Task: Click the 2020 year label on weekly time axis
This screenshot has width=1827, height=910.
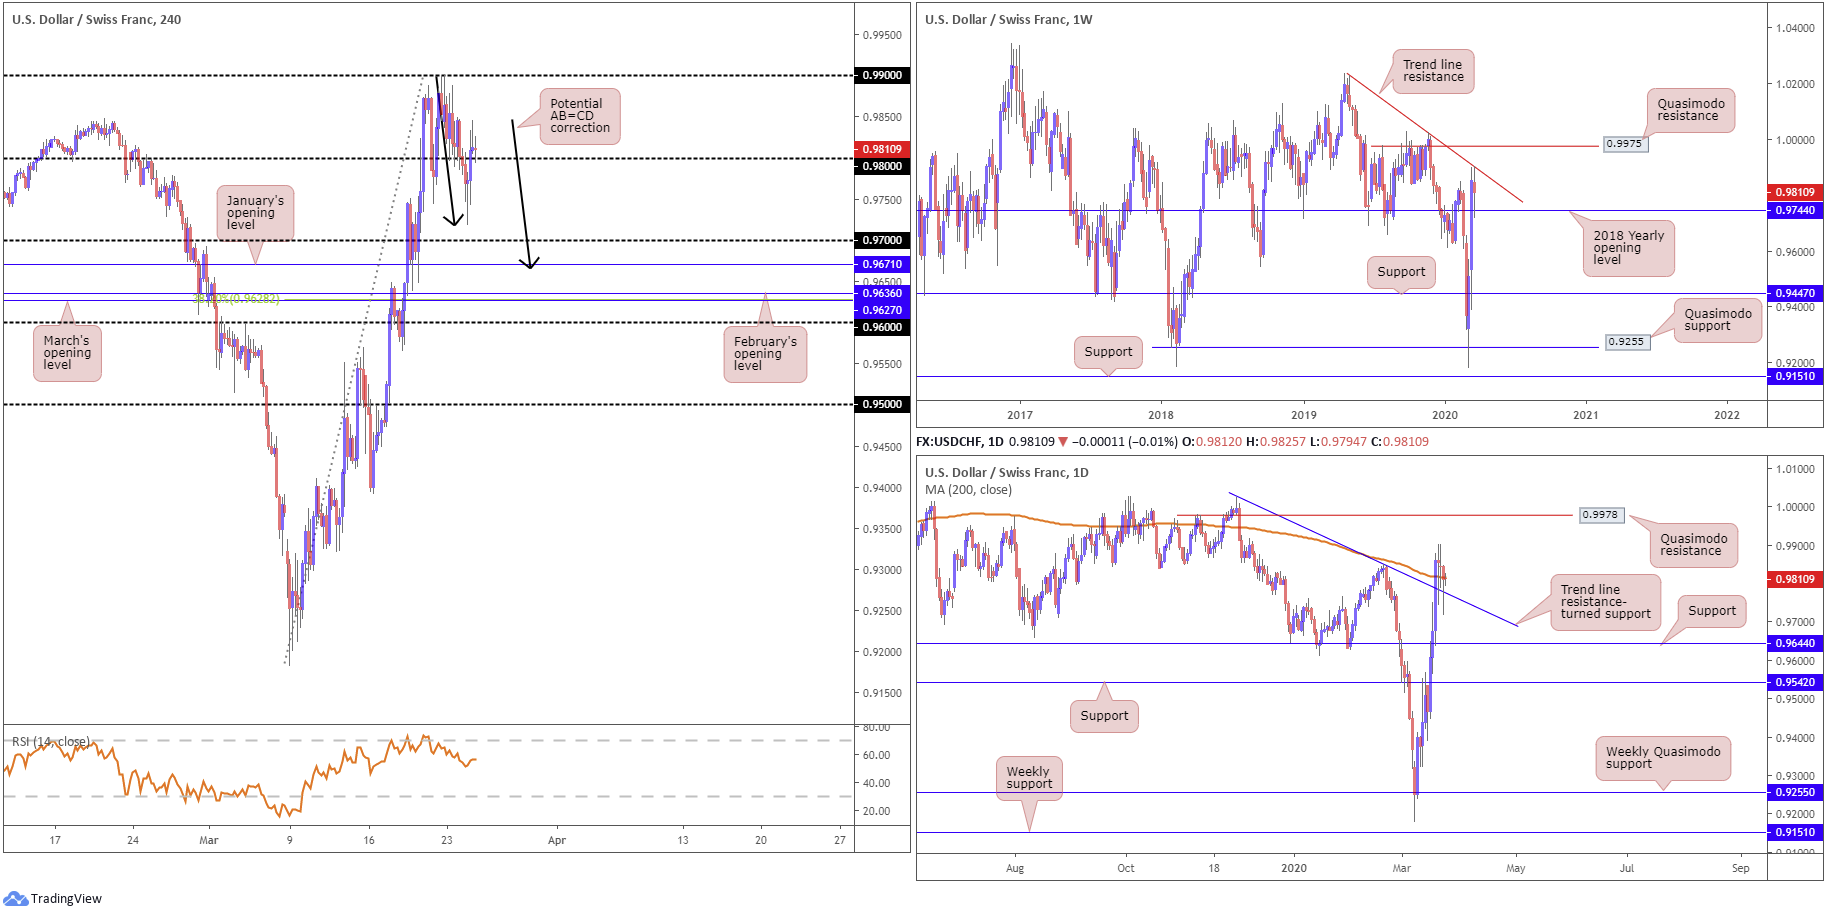Action: tap(1445, 415)
